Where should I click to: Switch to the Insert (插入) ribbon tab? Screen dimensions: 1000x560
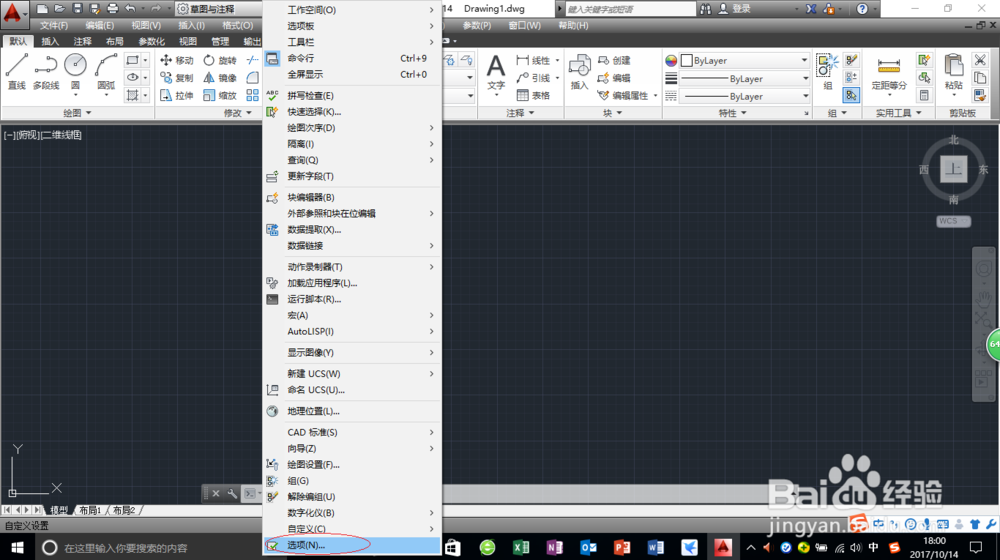click(x=50, y=41)
